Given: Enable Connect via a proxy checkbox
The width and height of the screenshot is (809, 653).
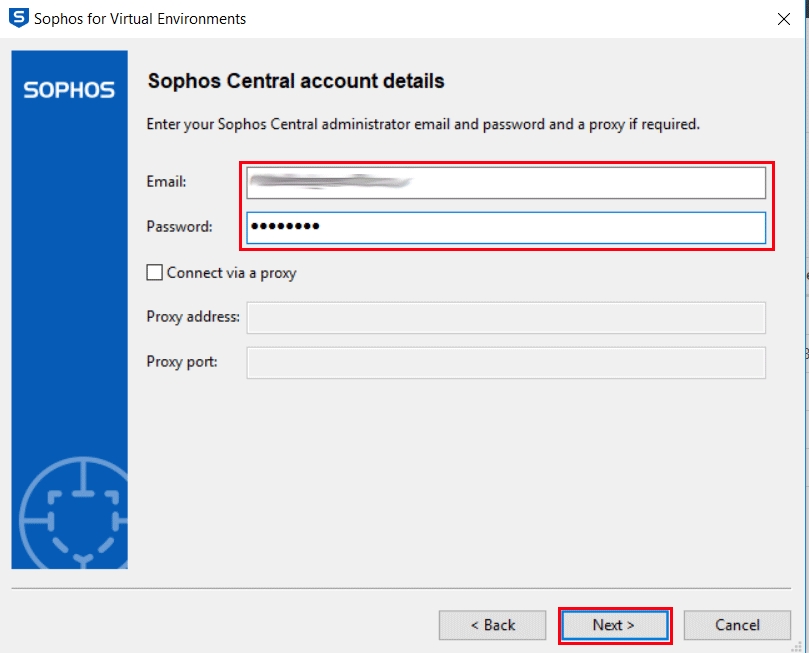Looking at the screenshot, I should tap(154, 272).
